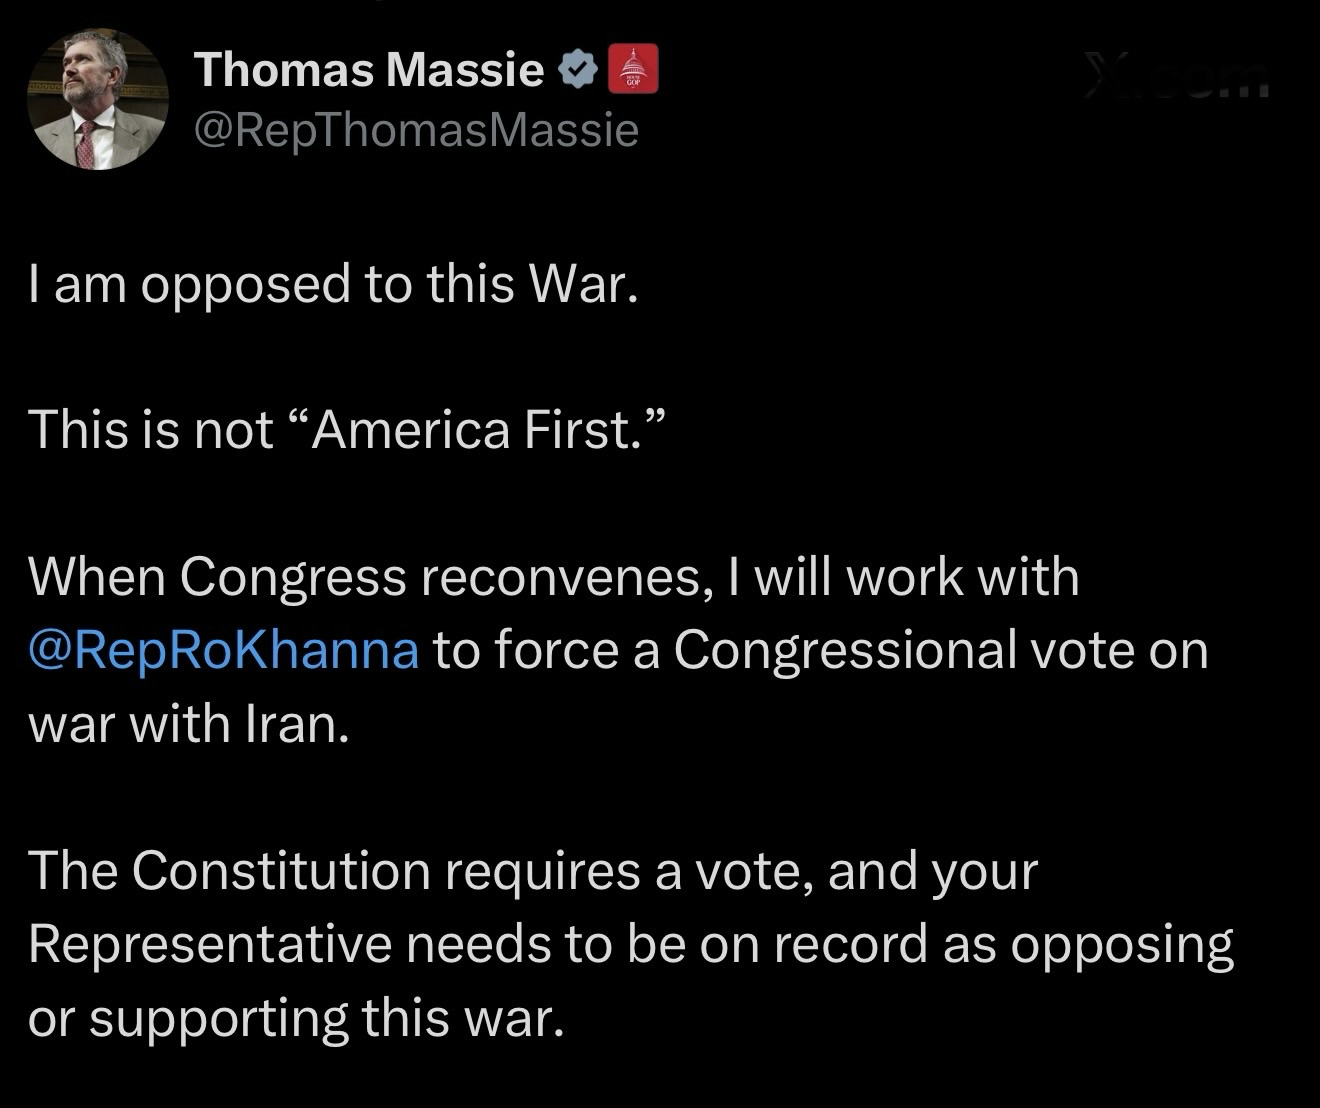Open the @RepRoKhanna mention link
The height and width of the screenshot is (1108, 1320).
pyautogui.click(x=224, y=650)
